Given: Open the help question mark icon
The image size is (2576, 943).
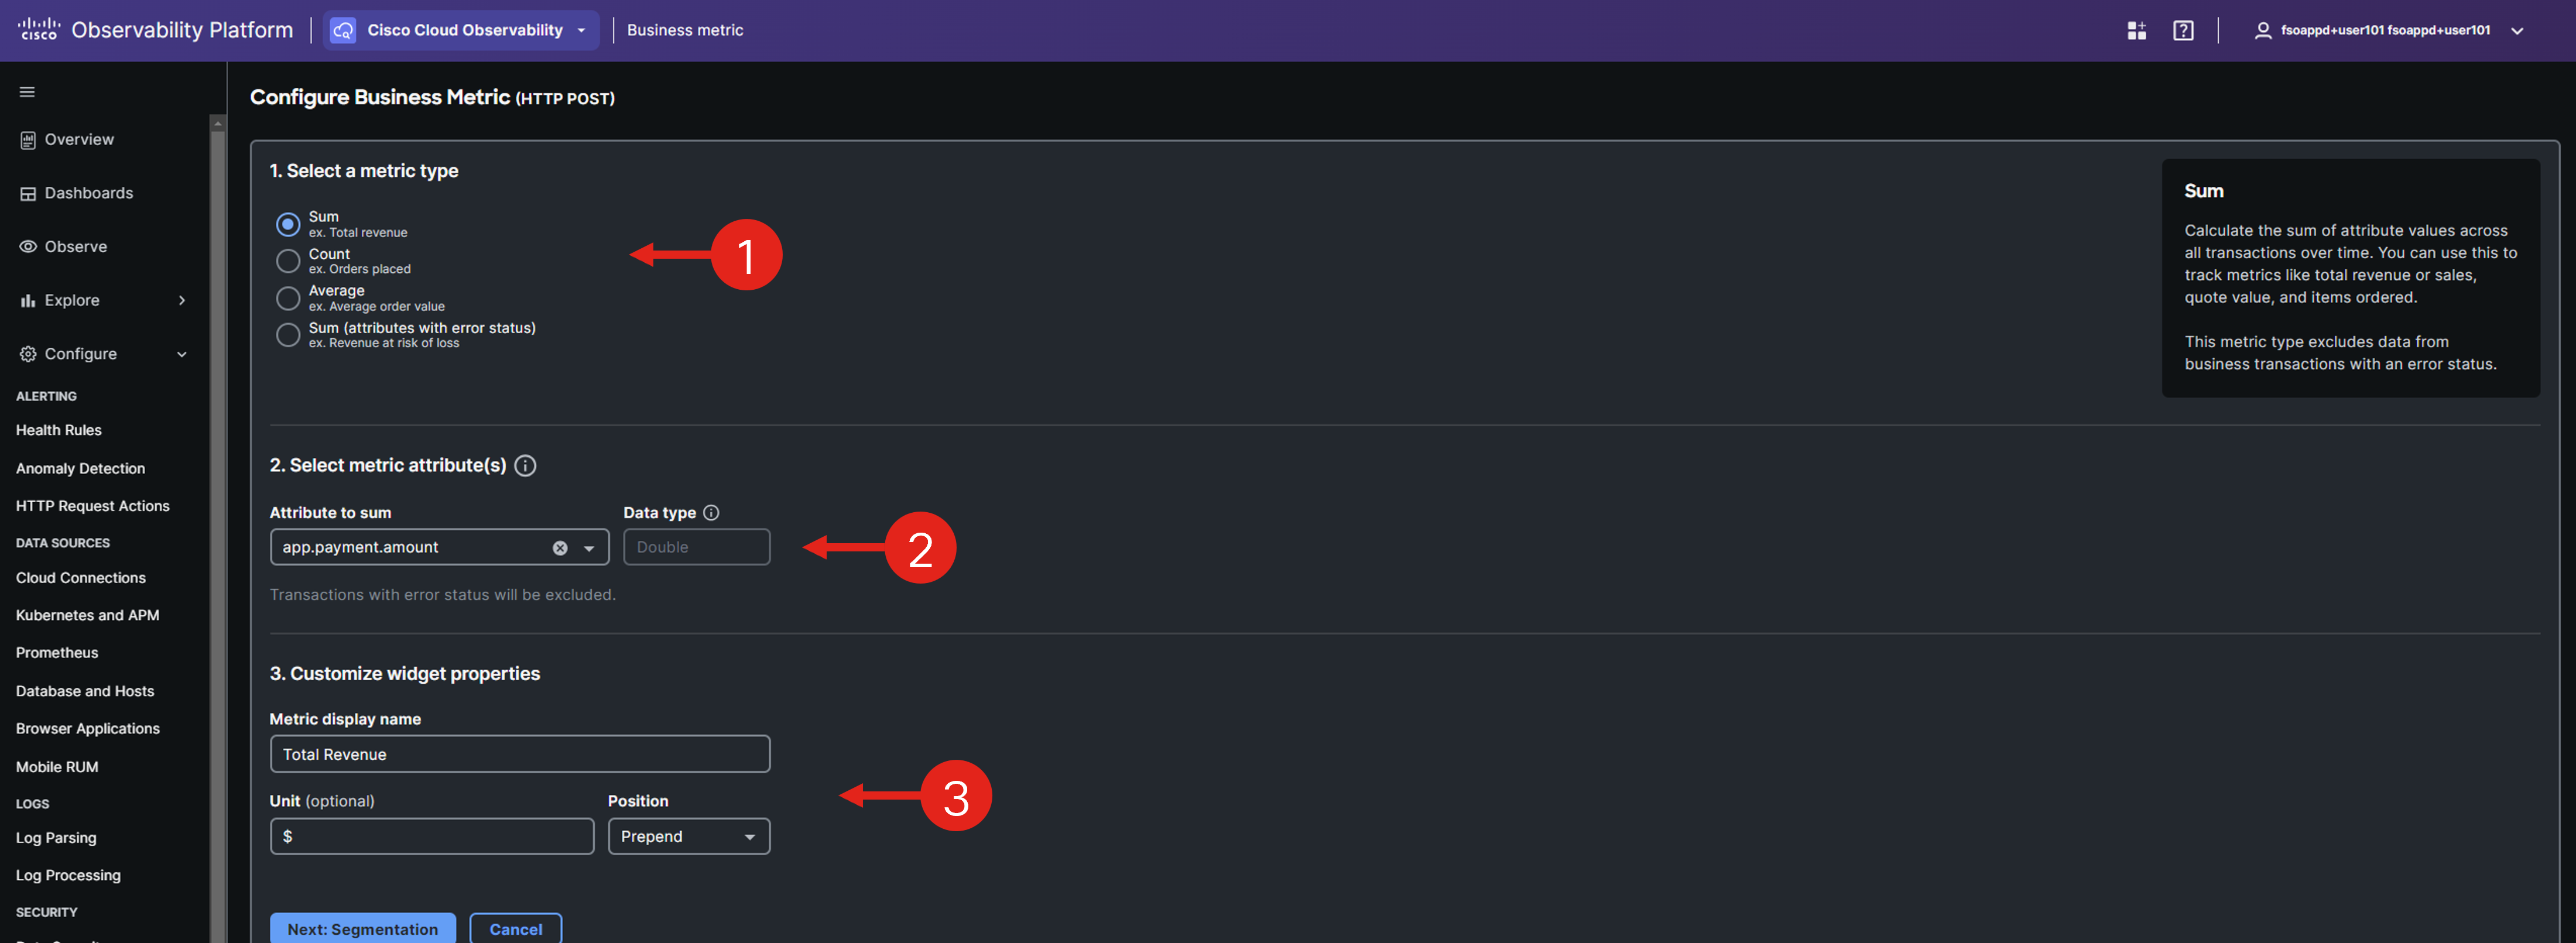Looking at the screenshot, I should (x=2183, y=31).
